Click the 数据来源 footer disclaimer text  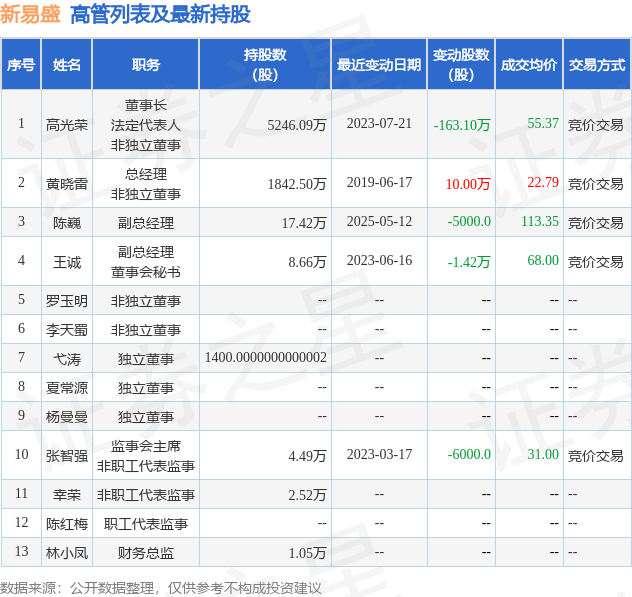[x=161, y=588]
